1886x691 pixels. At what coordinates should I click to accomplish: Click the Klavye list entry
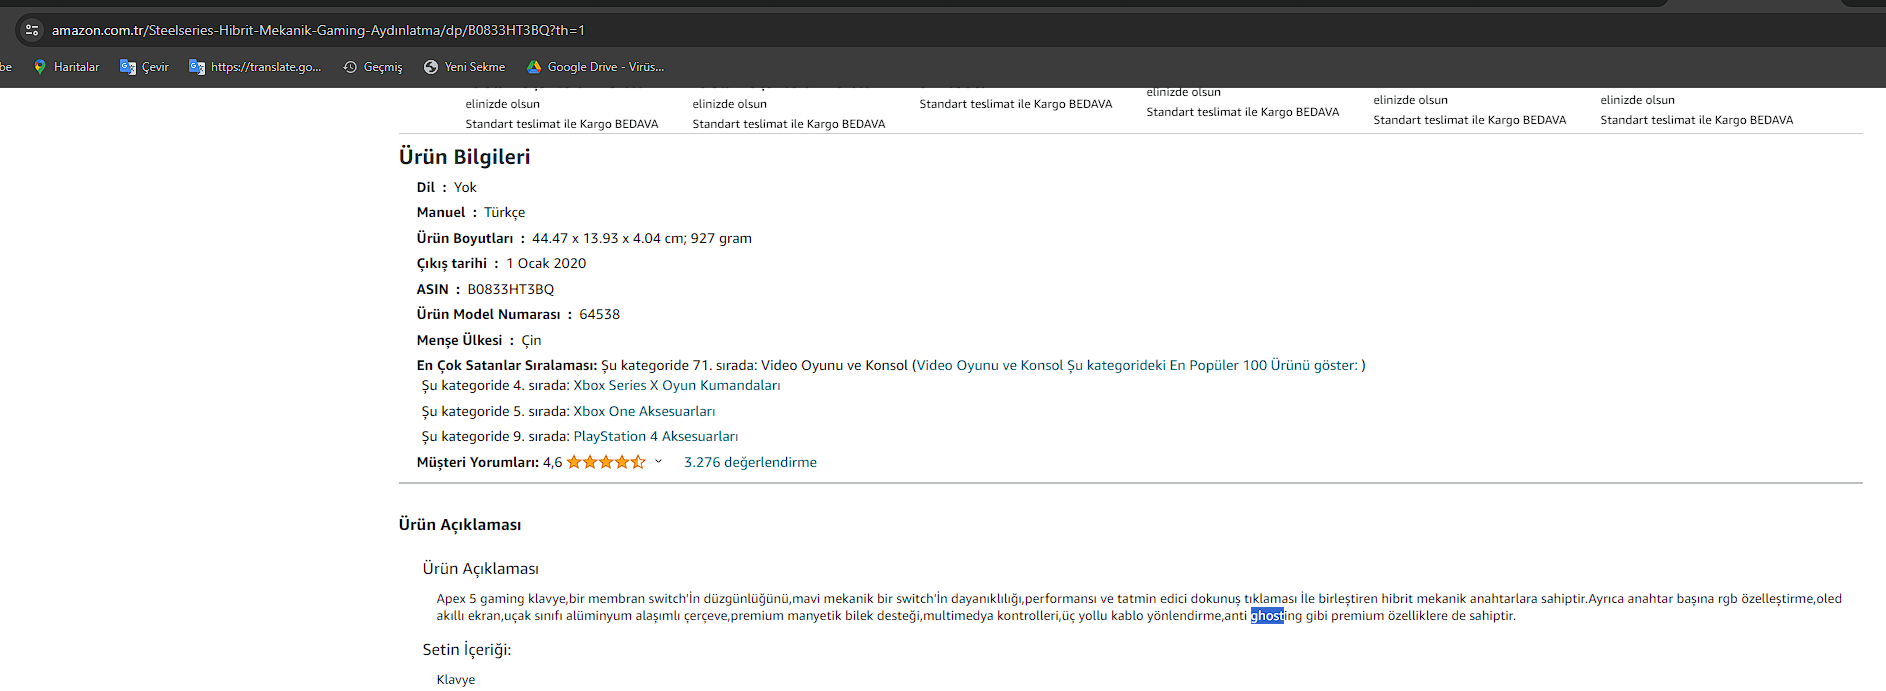pyautogui.click(x=456, y=679)
